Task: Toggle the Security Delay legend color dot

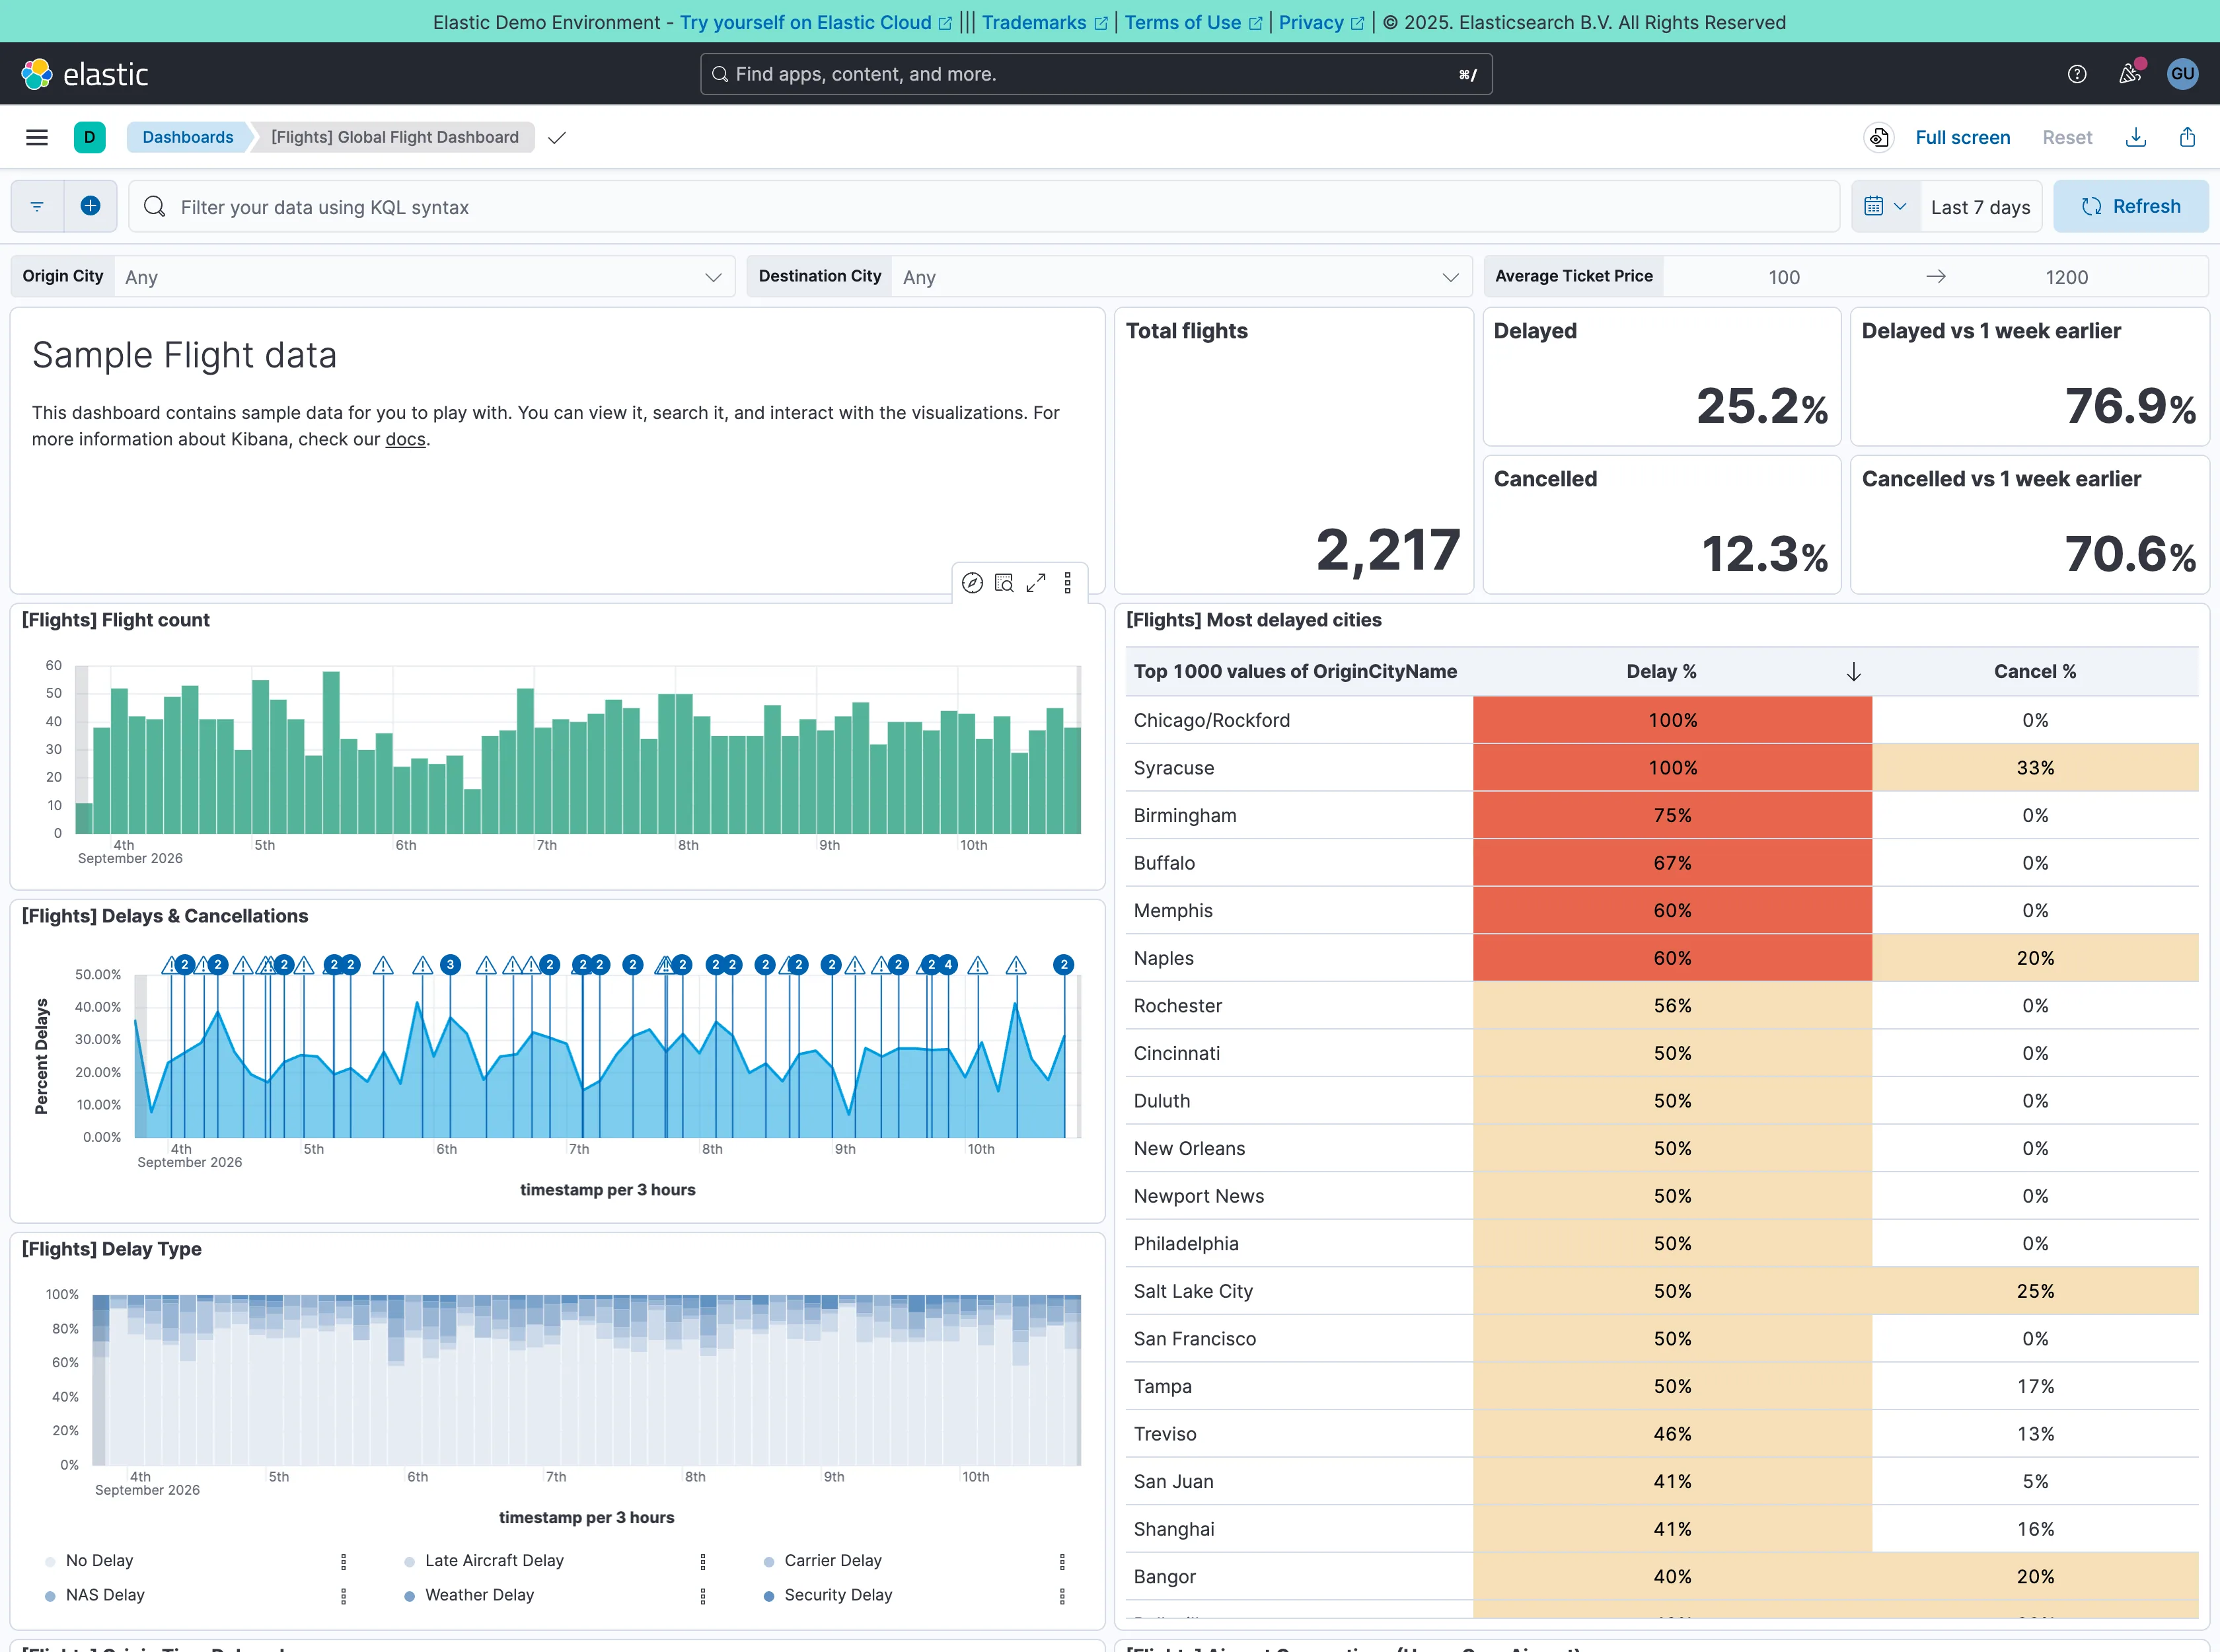Action: [769, 1596]
